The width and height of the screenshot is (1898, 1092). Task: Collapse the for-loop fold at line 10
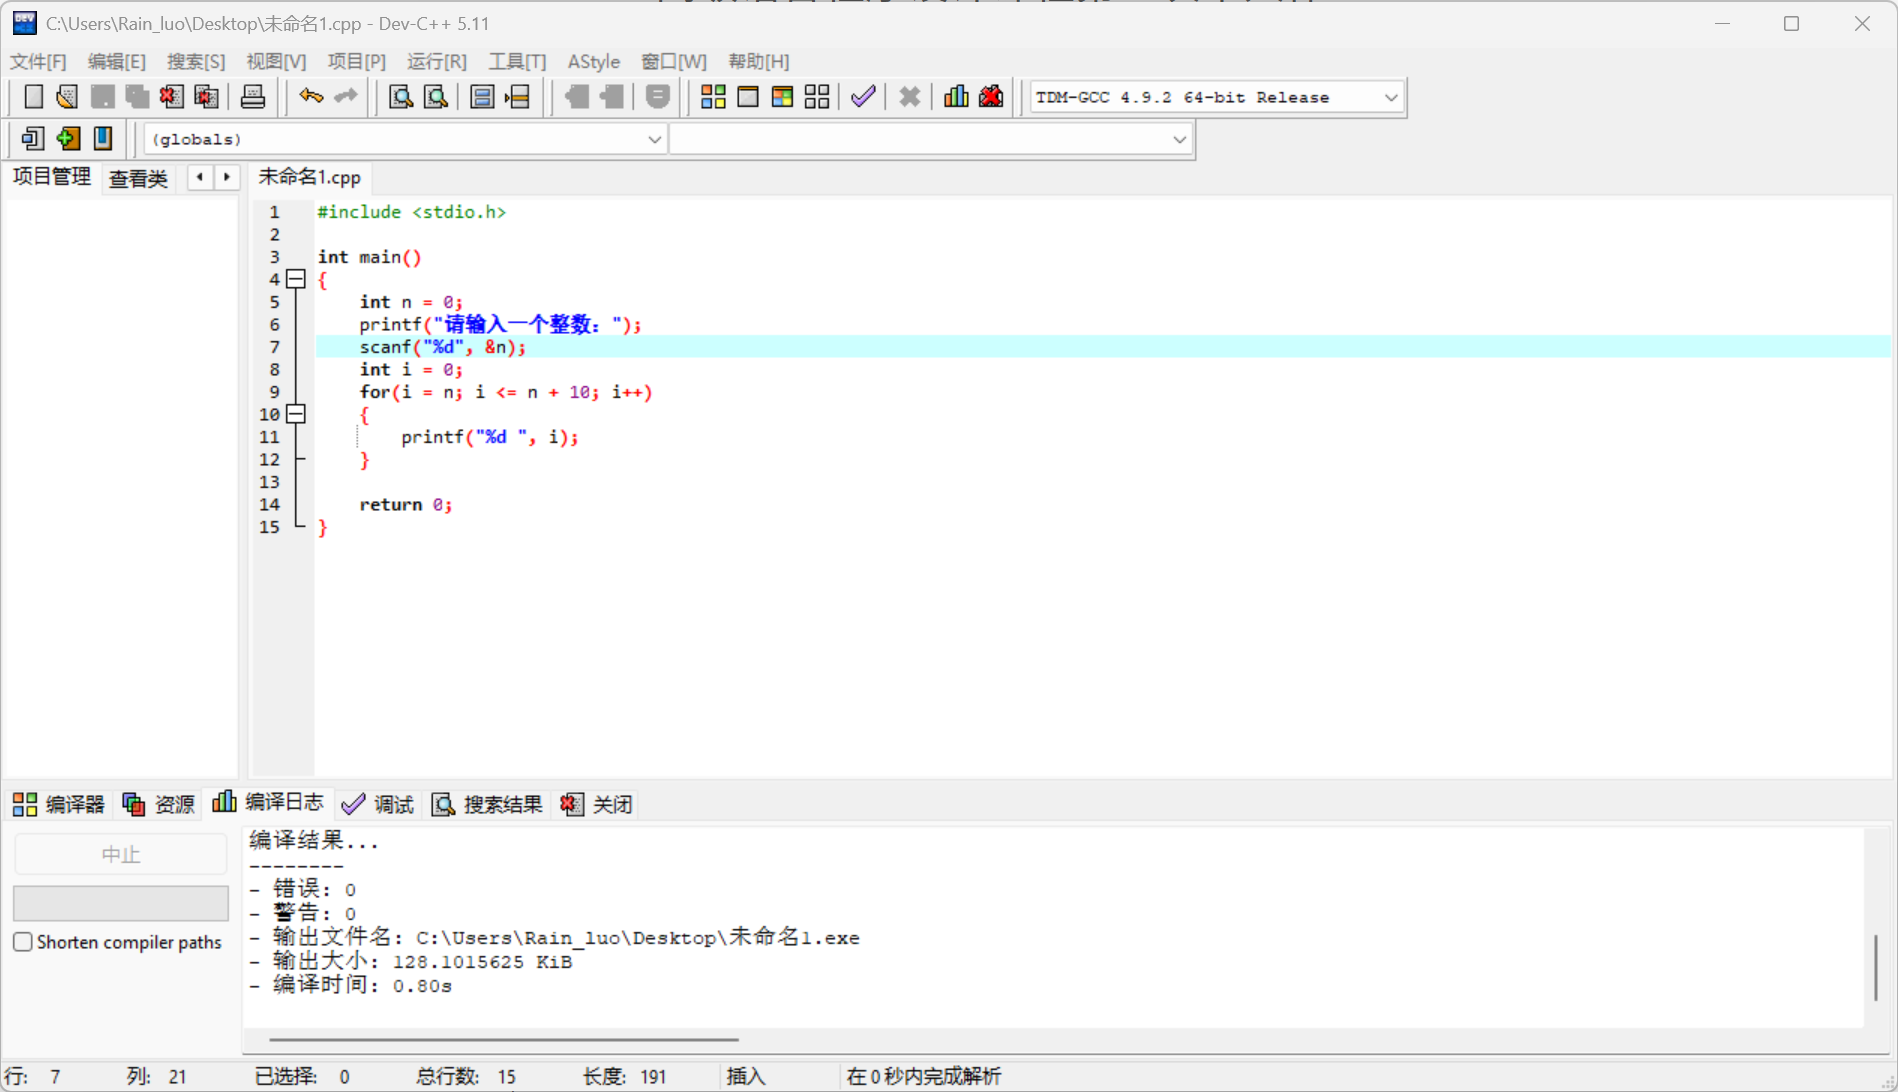tap(296, 414)
